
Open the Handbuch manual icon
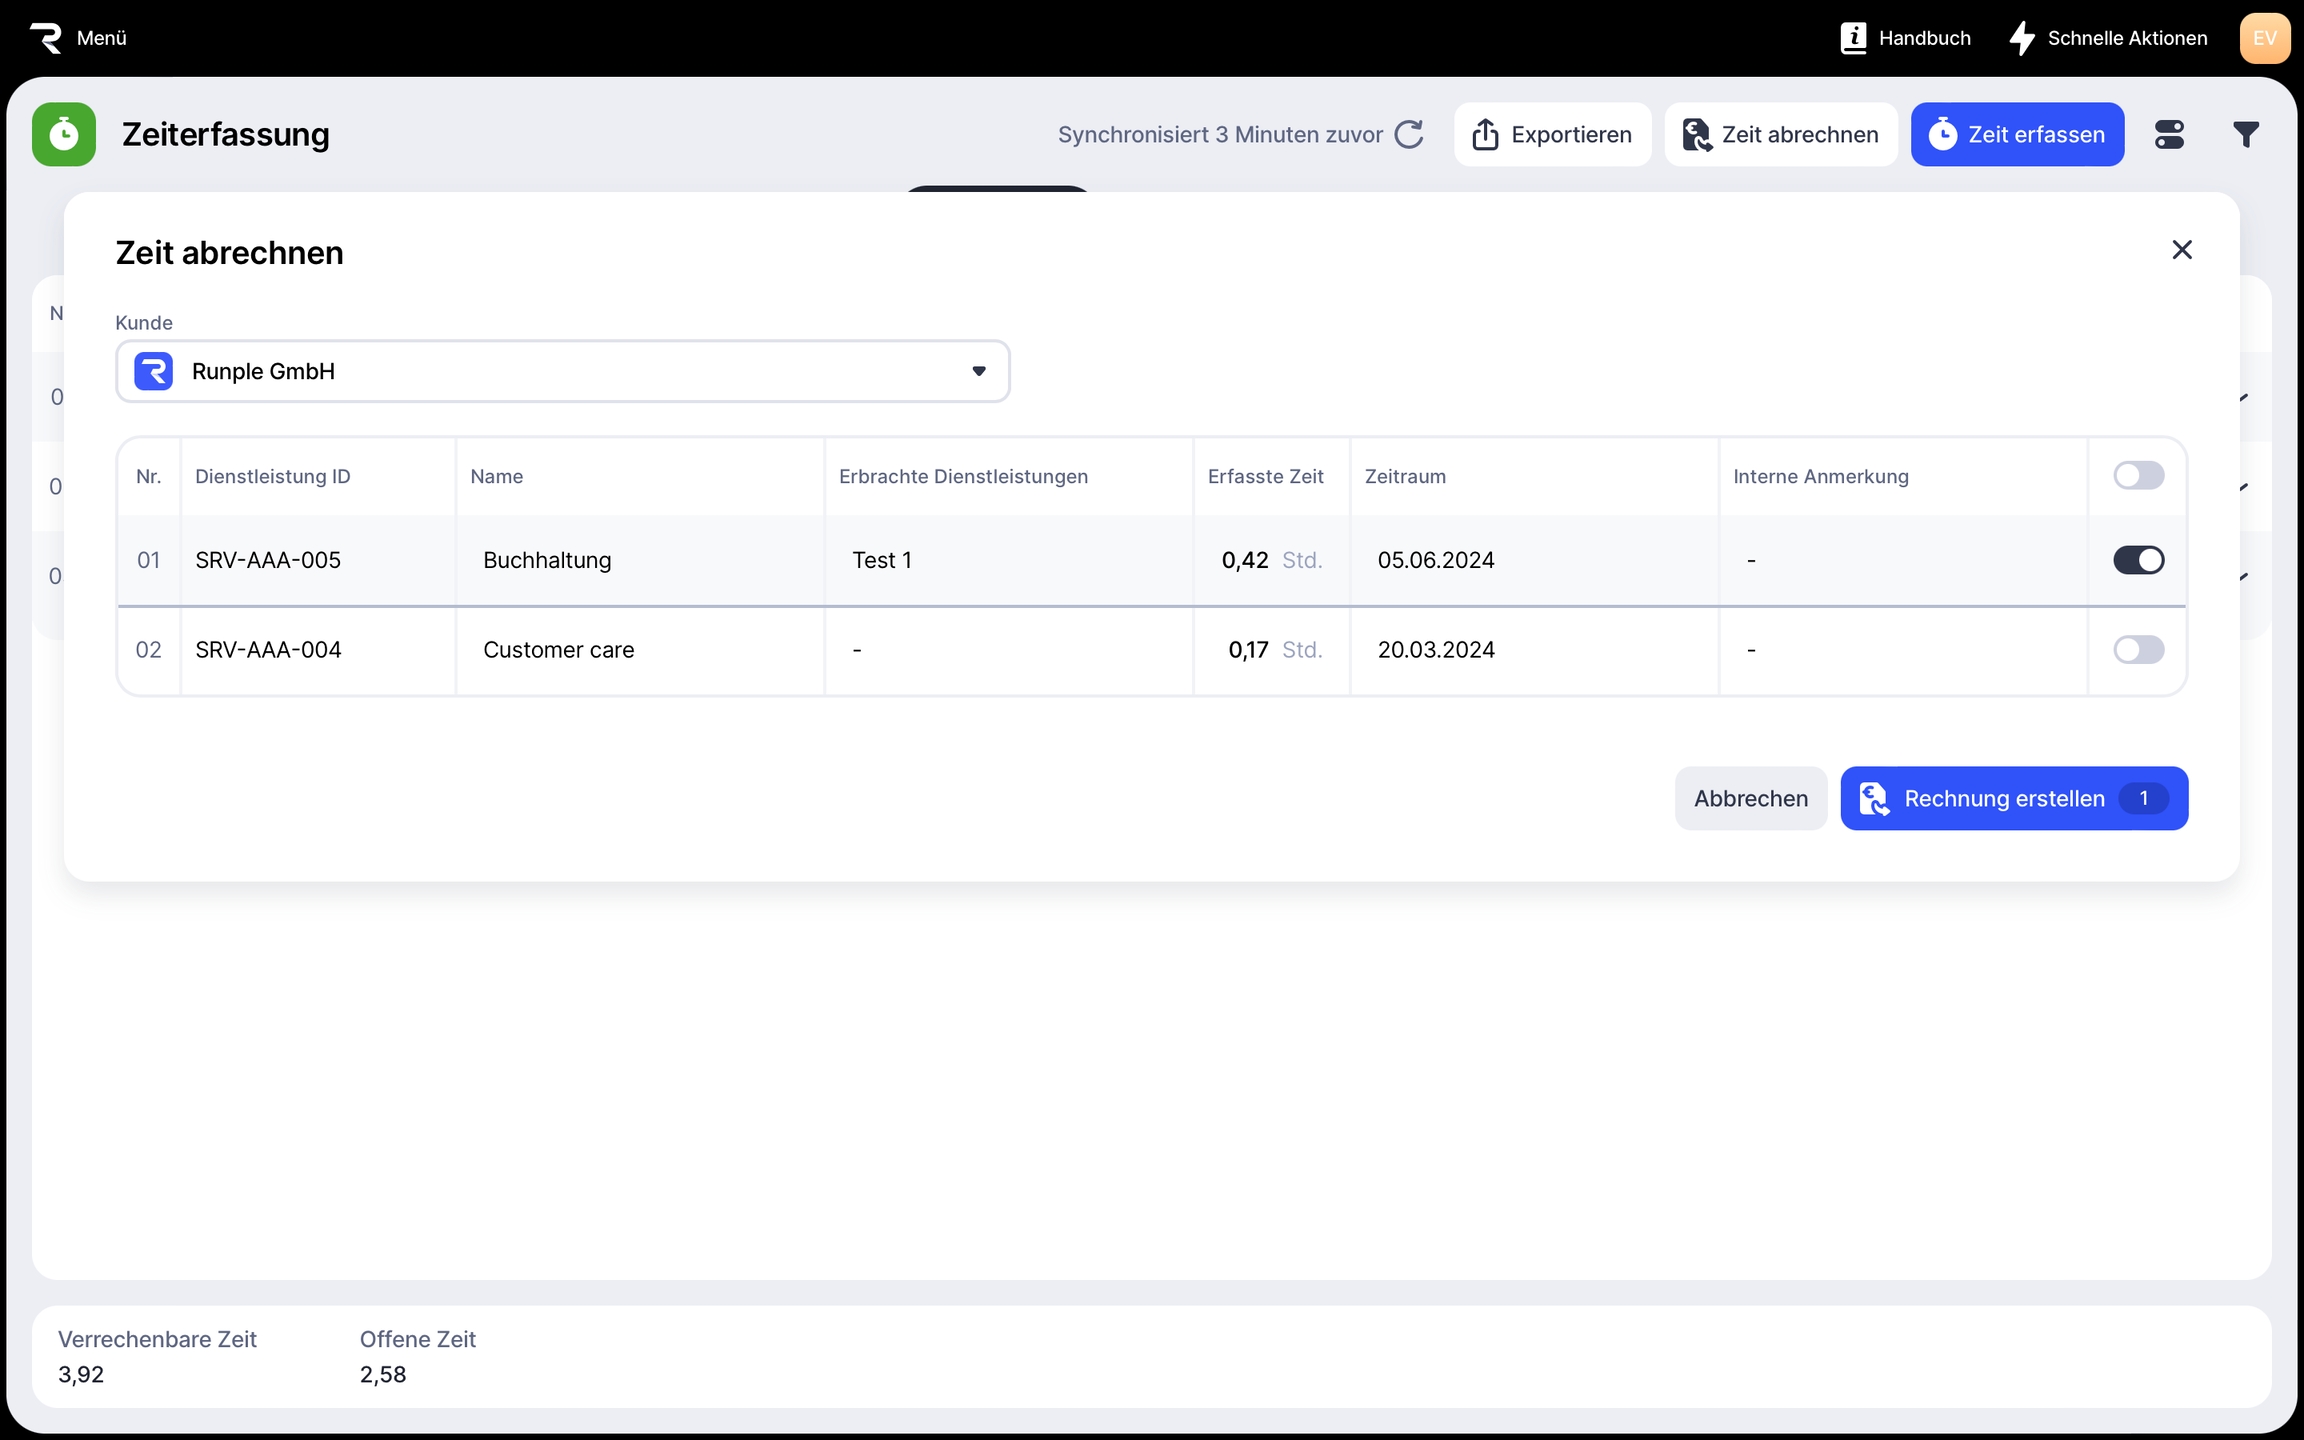(1853, 38)
